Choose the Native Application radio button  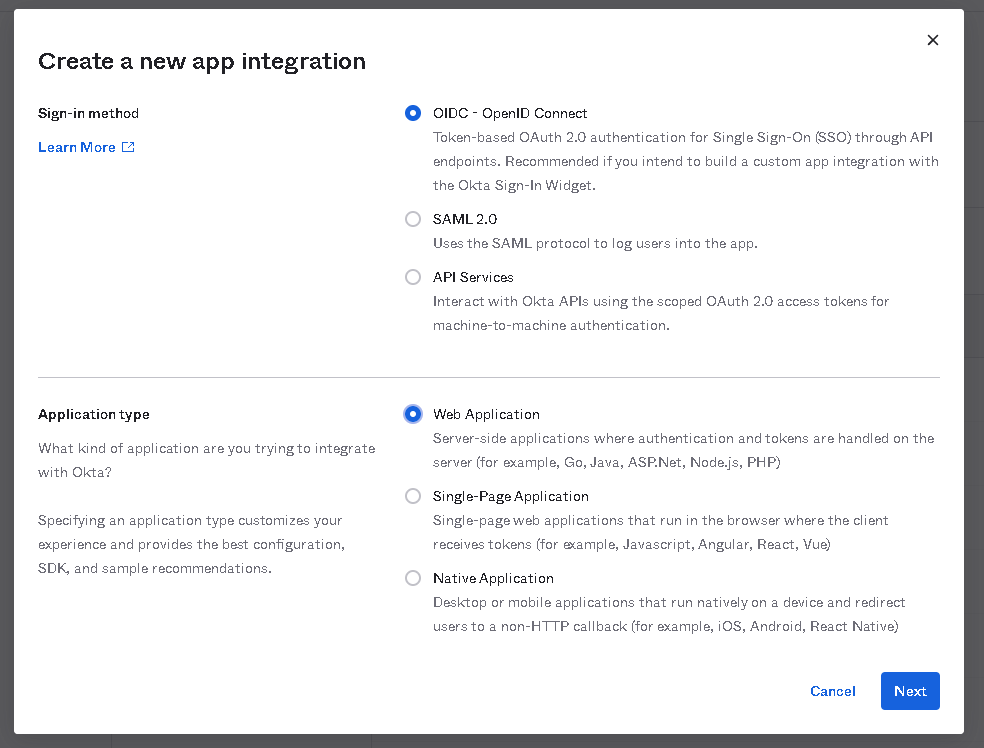pyautogui.click(x=413, y=578)
